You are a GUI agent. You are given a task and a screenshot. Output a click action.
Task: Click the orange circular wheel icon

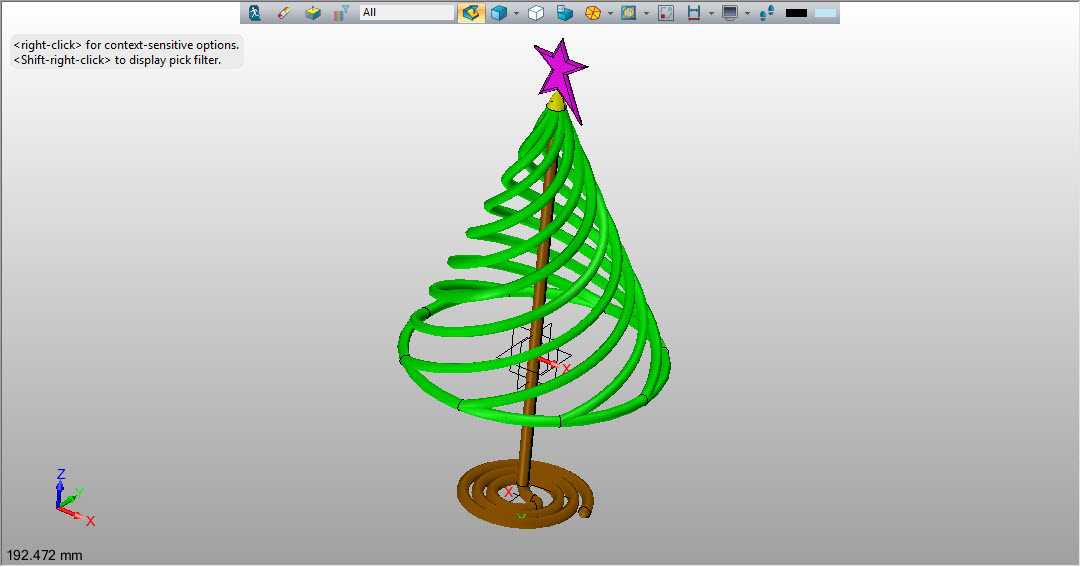592,12
